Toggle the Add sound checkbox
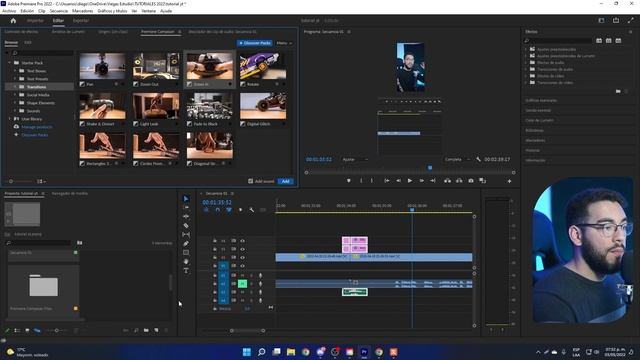The height and width of the screenshot is (360, 640). point(251,181)
